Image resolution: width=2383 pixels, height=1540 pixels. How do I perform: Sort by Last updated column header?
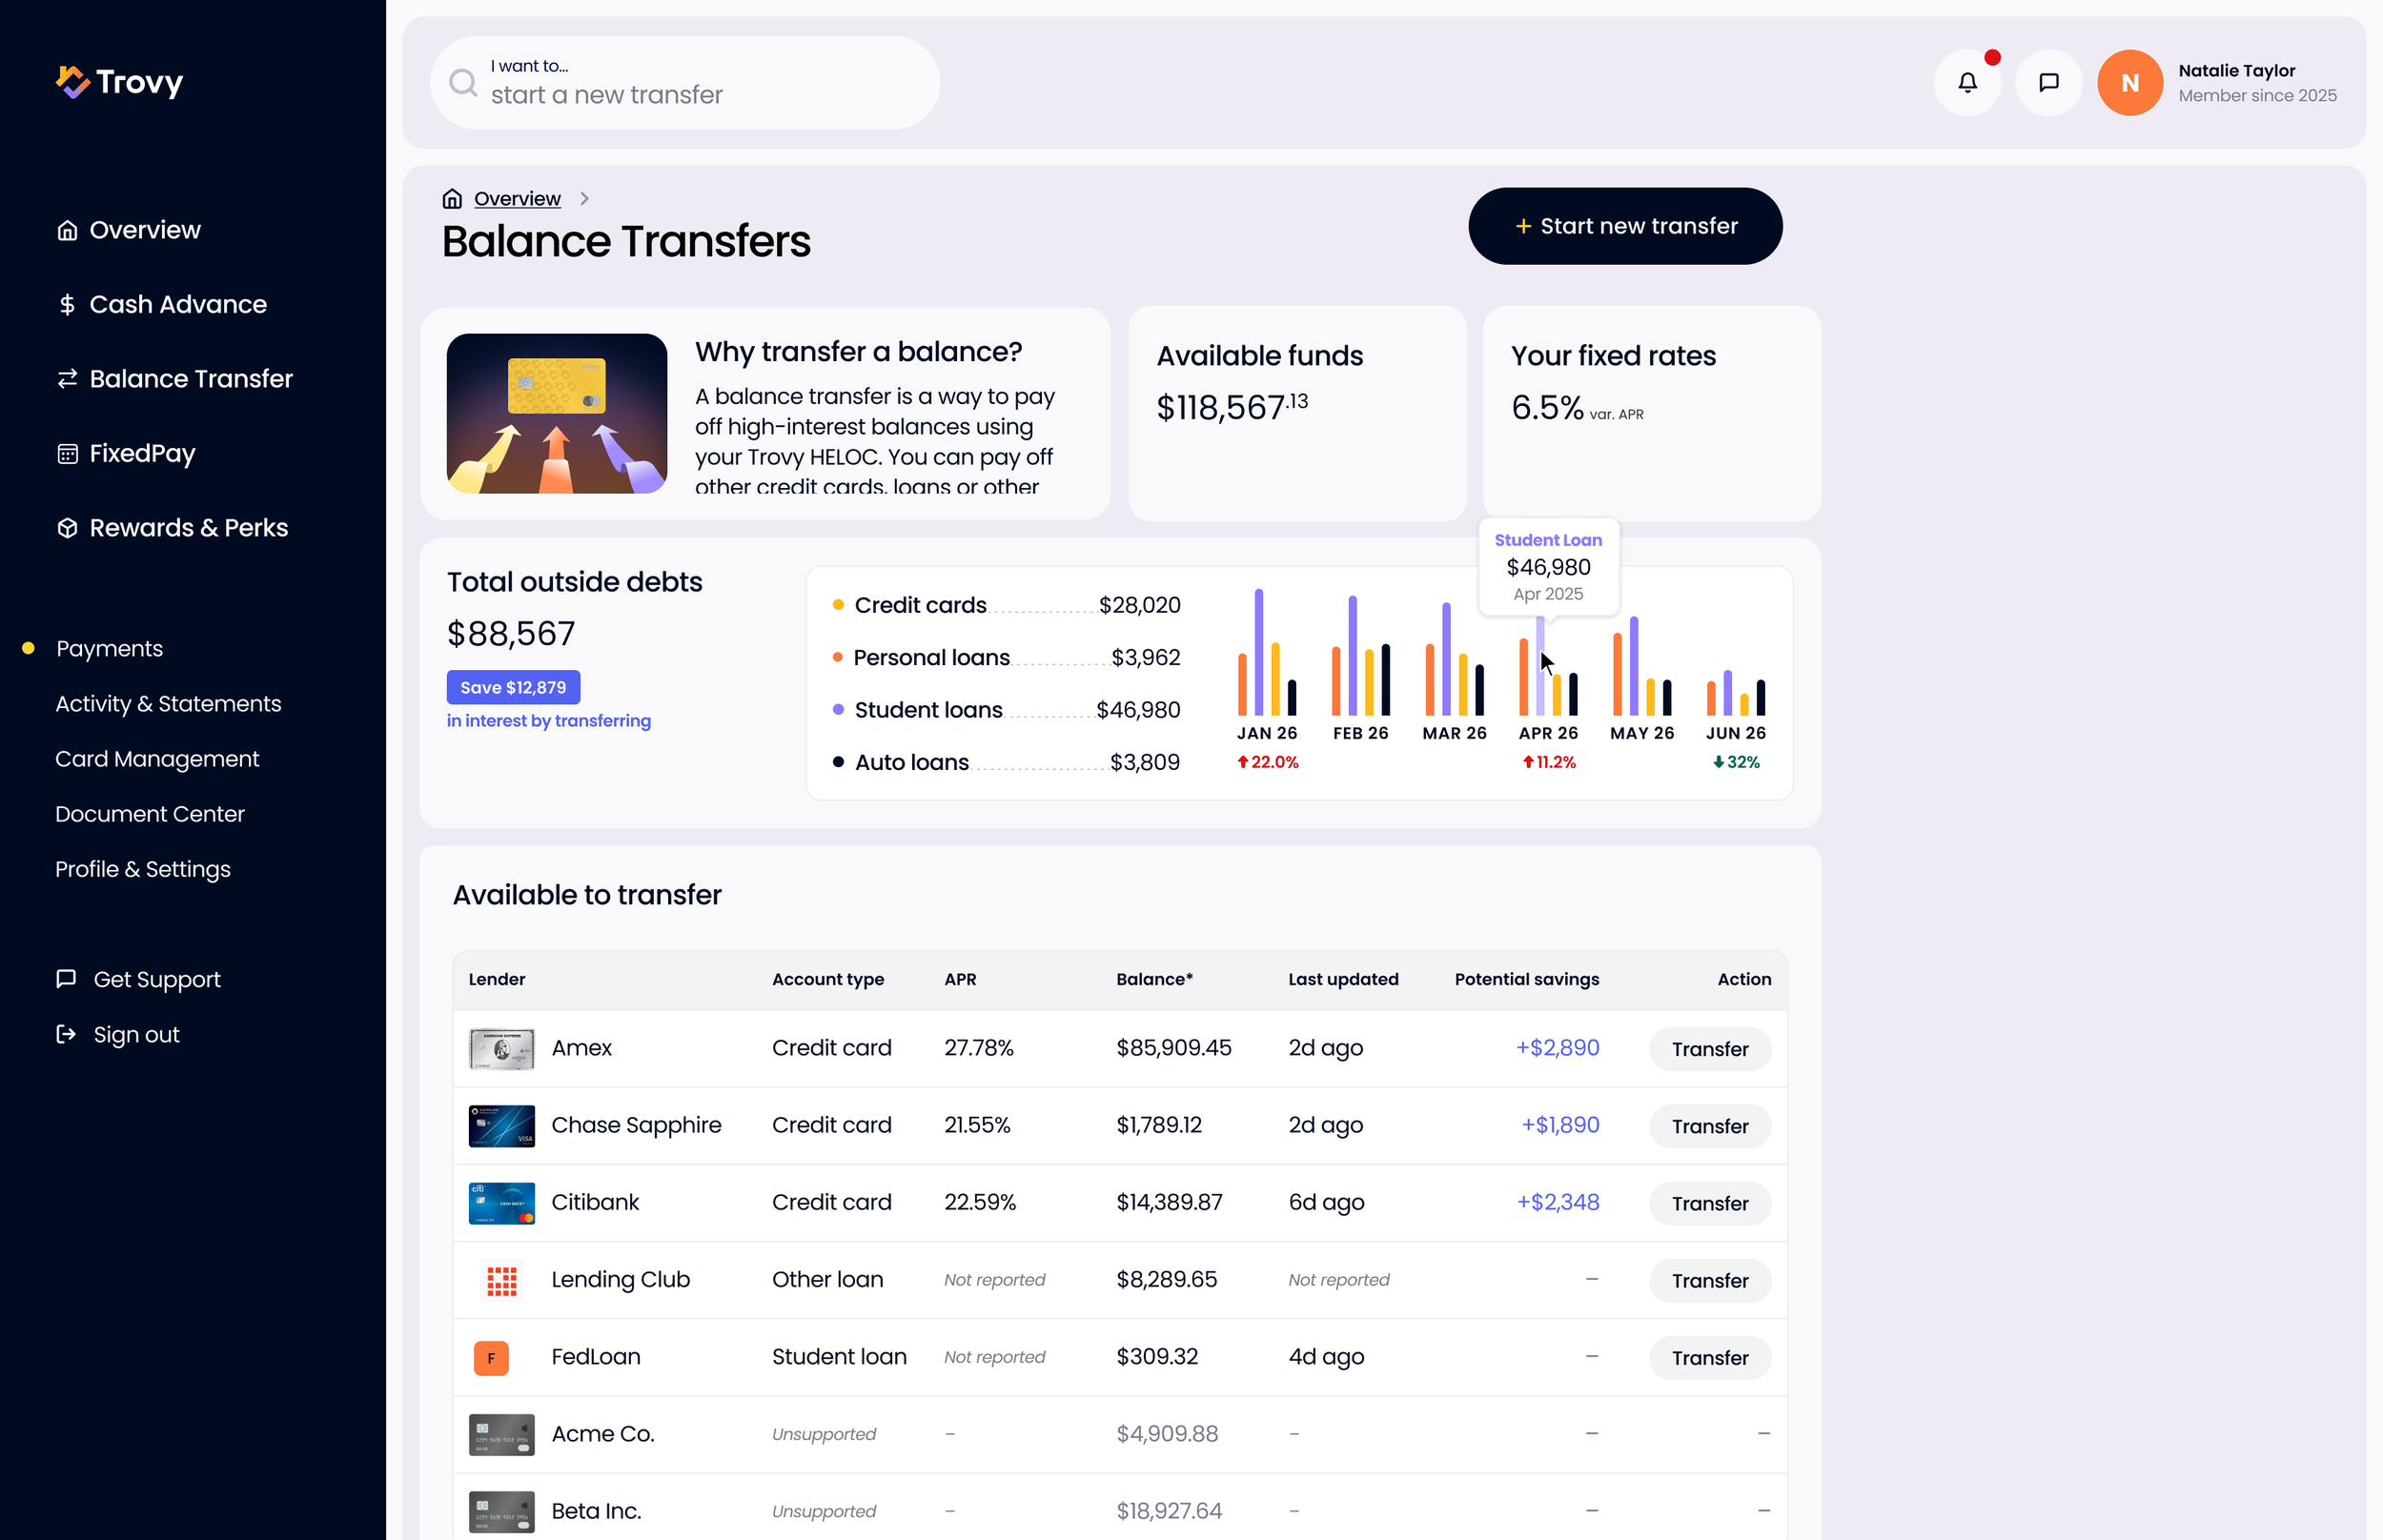[x=1343, y=979]
